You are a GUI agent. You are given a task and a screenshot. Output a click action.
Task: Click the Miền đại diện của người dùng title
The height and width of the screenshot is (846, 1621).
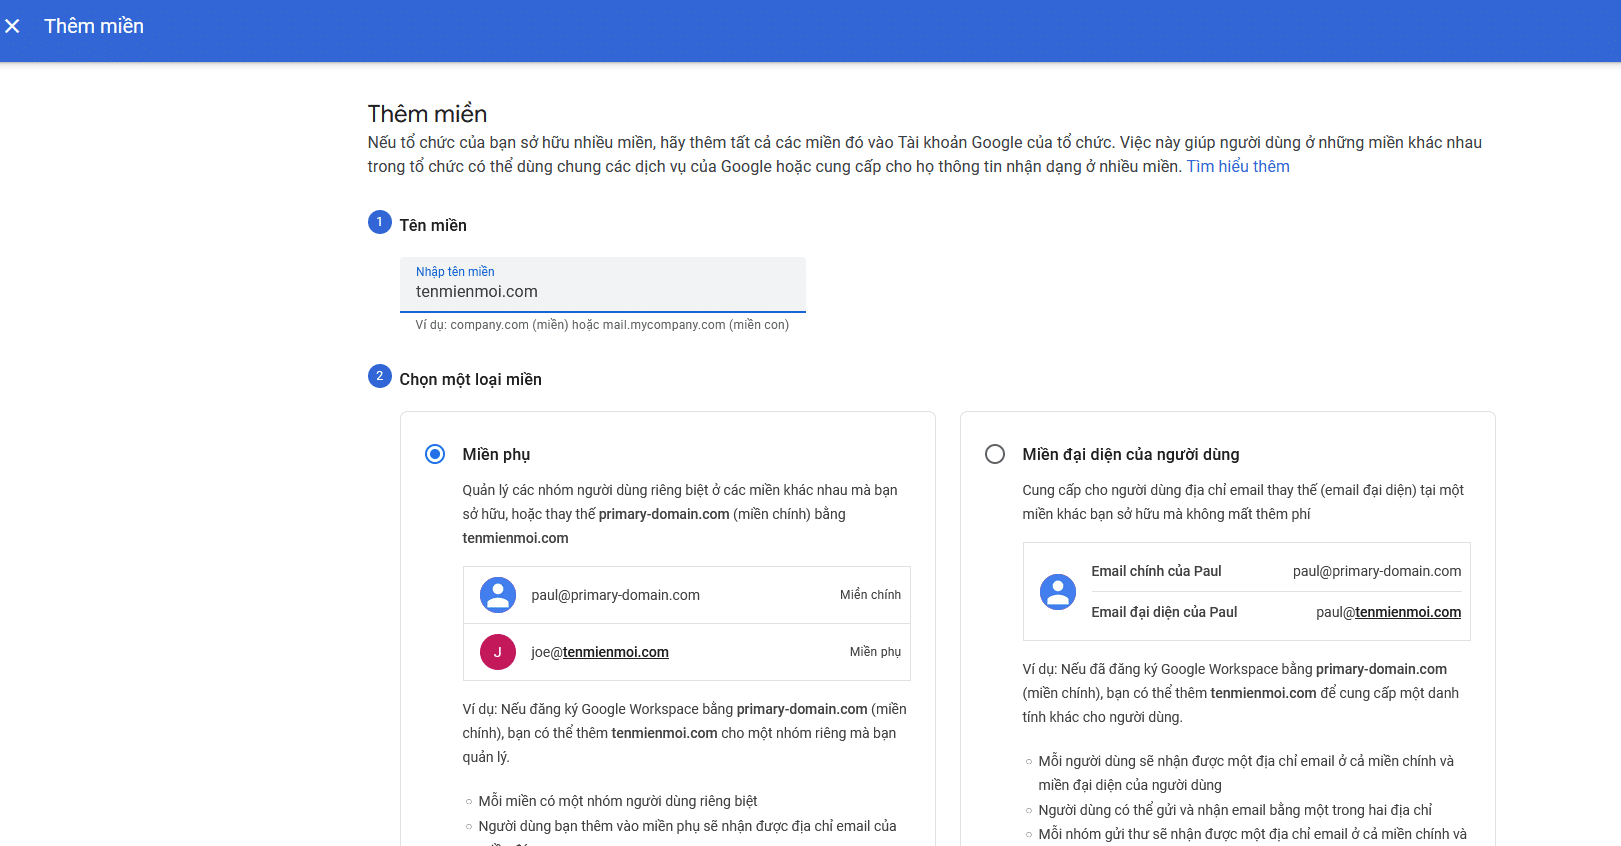(x=1130, y=454)
